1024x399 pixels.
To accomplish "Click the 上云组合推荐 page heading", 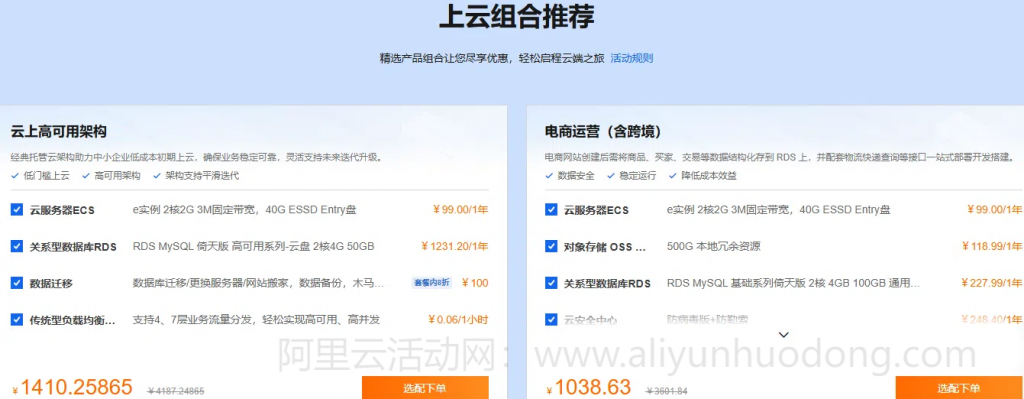I will 517,17.
